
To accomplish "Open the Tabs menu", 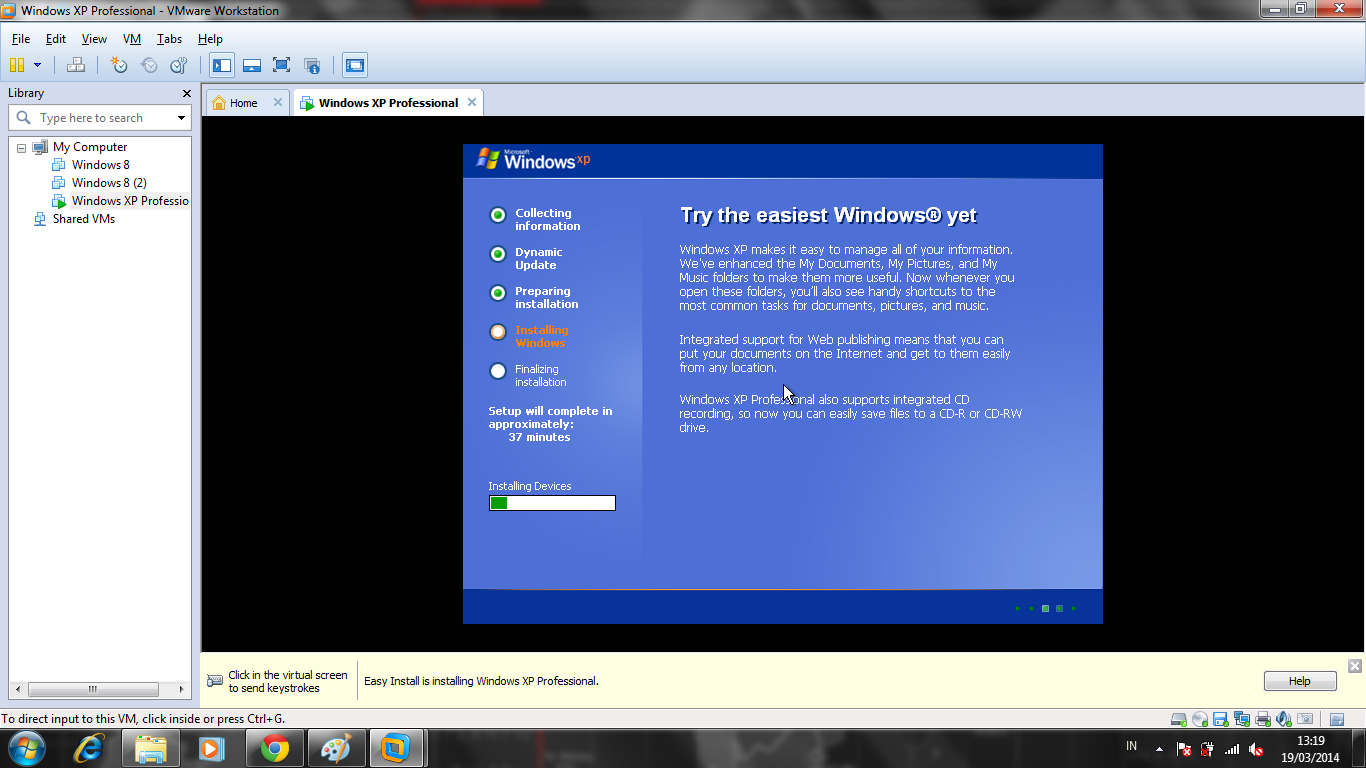I will point(169,39).
